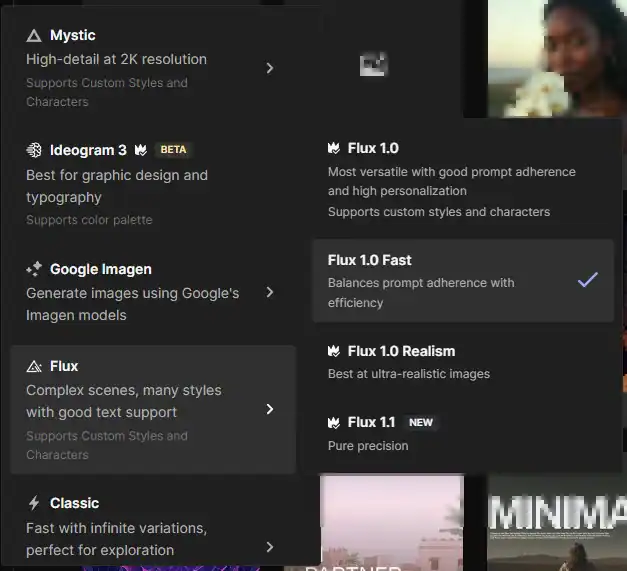This screenshot has width=627, height=571.
Task: Click the premium crown next to Ideogram 3
Action: 141,150
